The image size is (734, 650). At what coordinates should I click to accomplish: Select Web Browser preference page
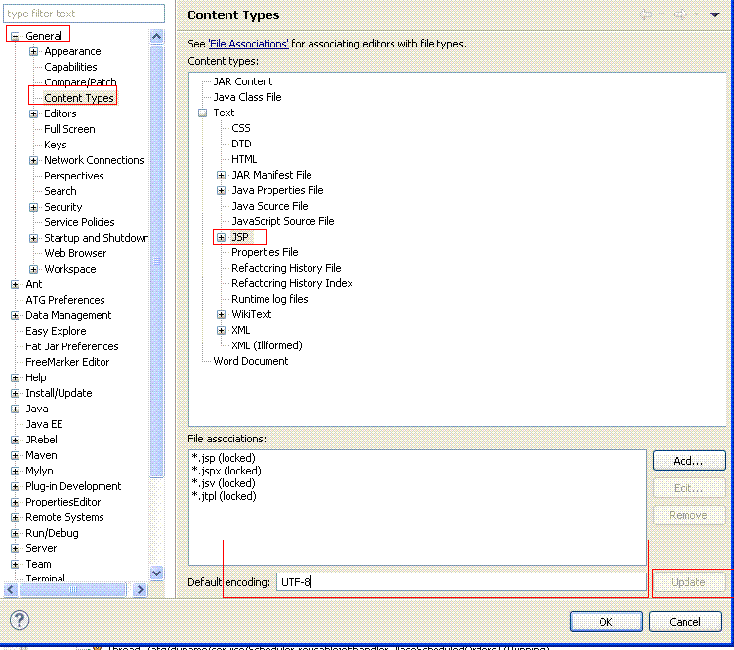click(75, 253)
